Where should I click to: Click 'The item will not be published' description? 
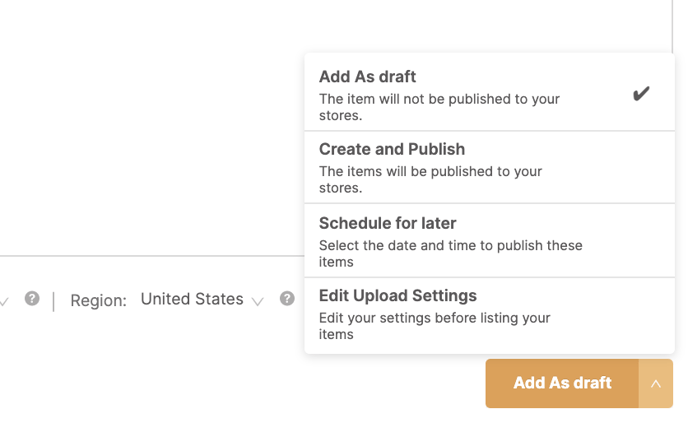coord(439,107)
